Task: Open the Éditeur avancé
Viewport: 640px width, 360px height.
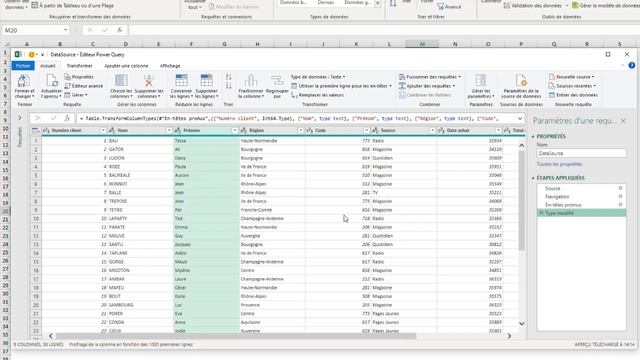Action: tap(84, 86)
